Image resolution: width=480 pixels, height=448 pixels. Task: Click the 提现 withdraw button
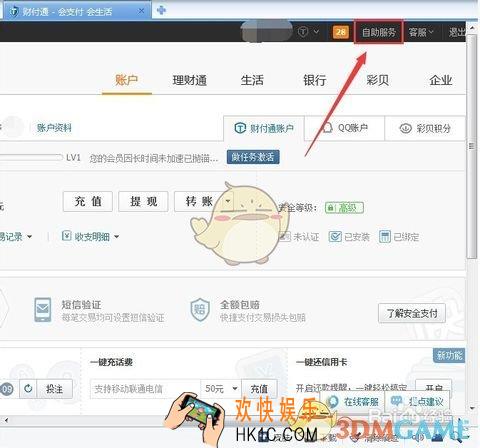(x=143, y=201)
